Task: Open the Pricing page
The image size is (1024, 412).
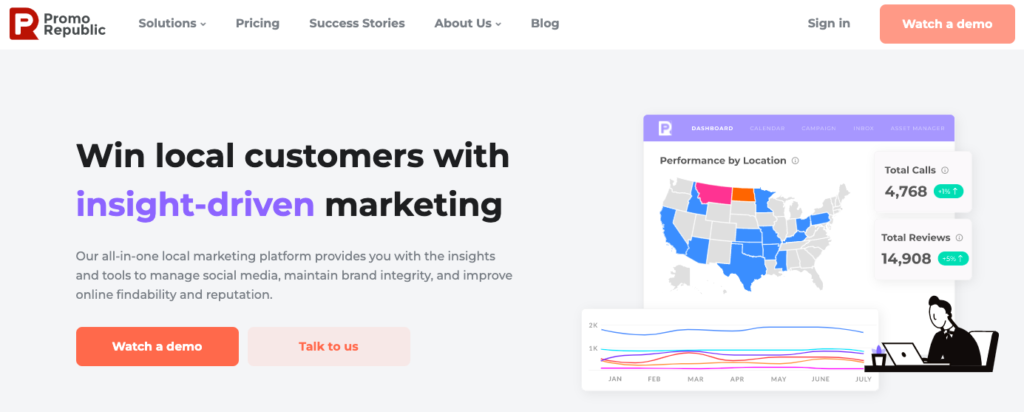Action: pyautogui.click(x=257, y=23)
